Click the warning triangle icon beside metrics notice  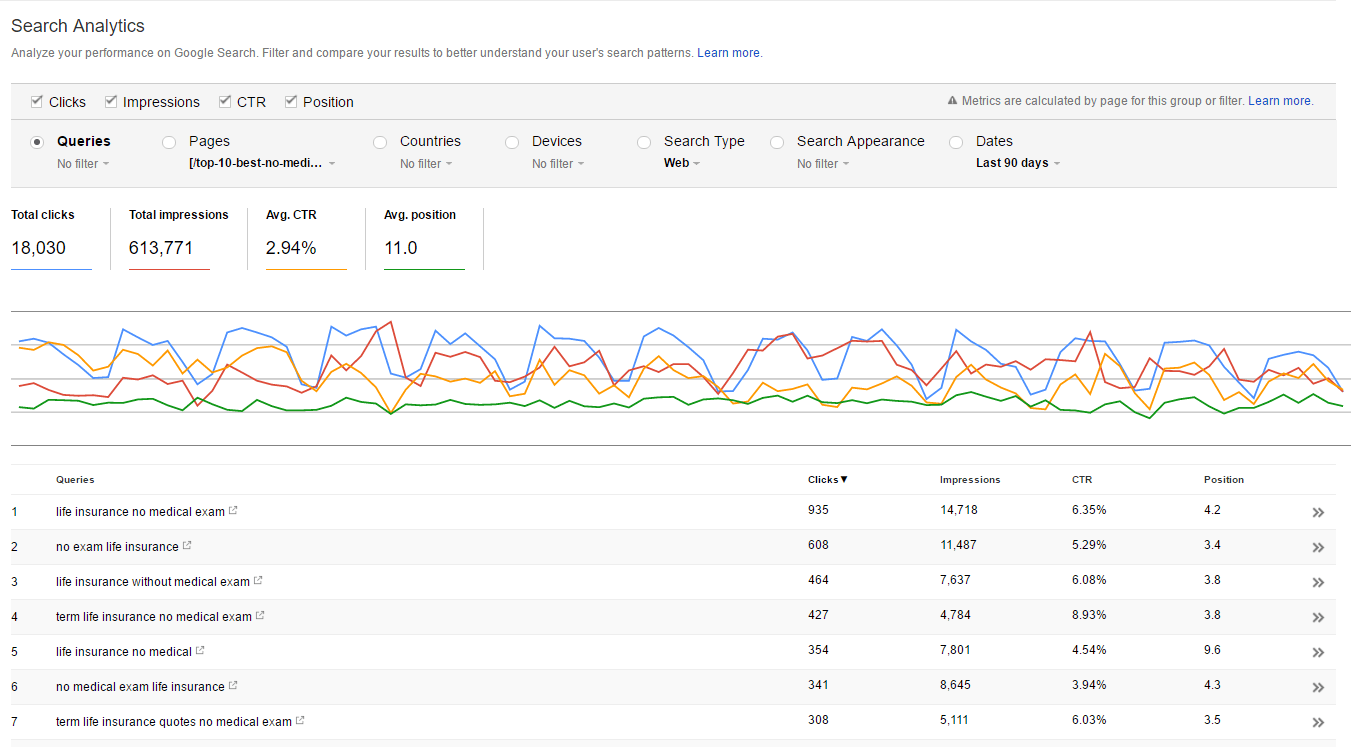(952, 101)
